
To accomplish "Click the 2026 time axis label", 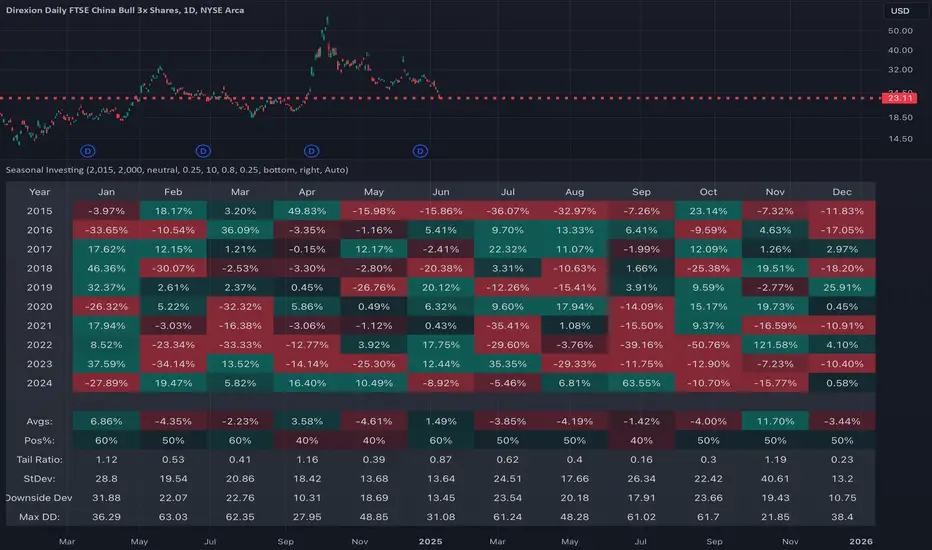I will [x=861, y=542].
